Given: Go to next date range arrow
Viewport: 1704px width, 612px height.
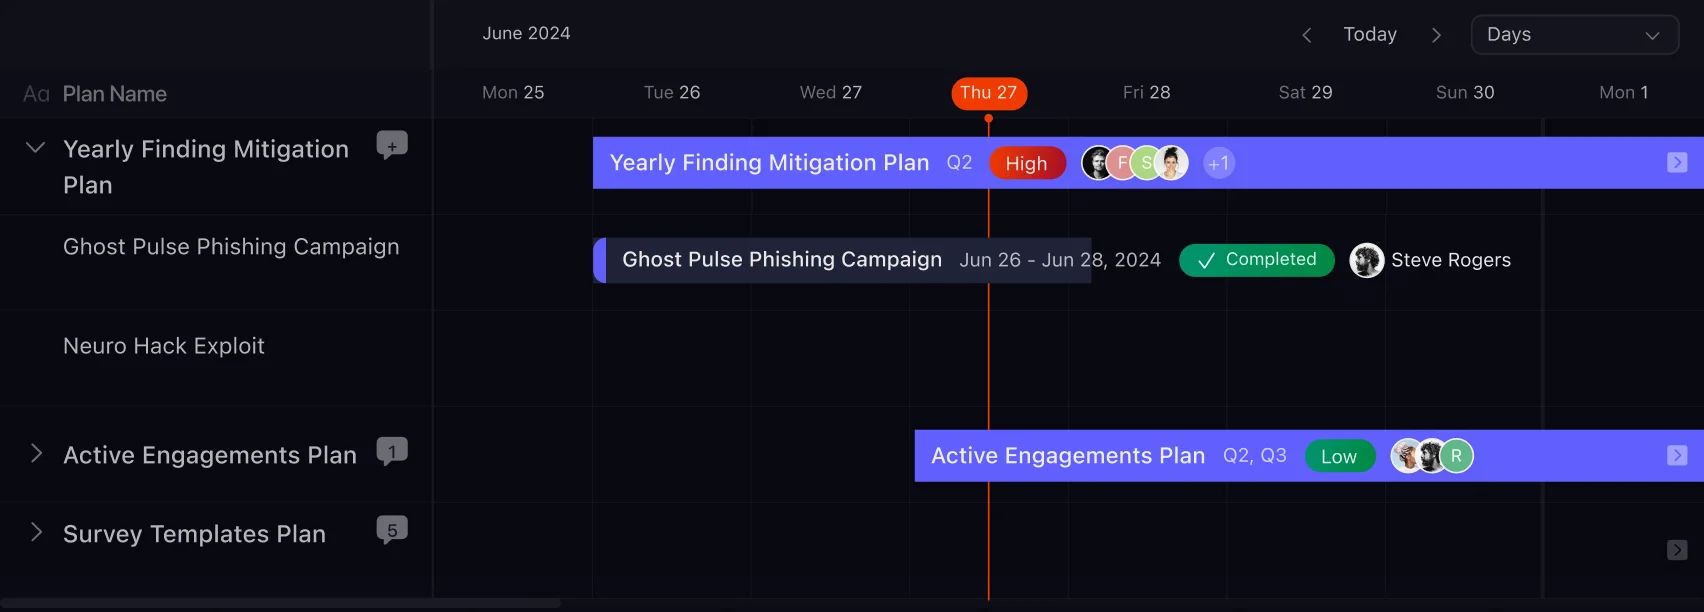Looking at the screenshot, I should click(1436, 35).
